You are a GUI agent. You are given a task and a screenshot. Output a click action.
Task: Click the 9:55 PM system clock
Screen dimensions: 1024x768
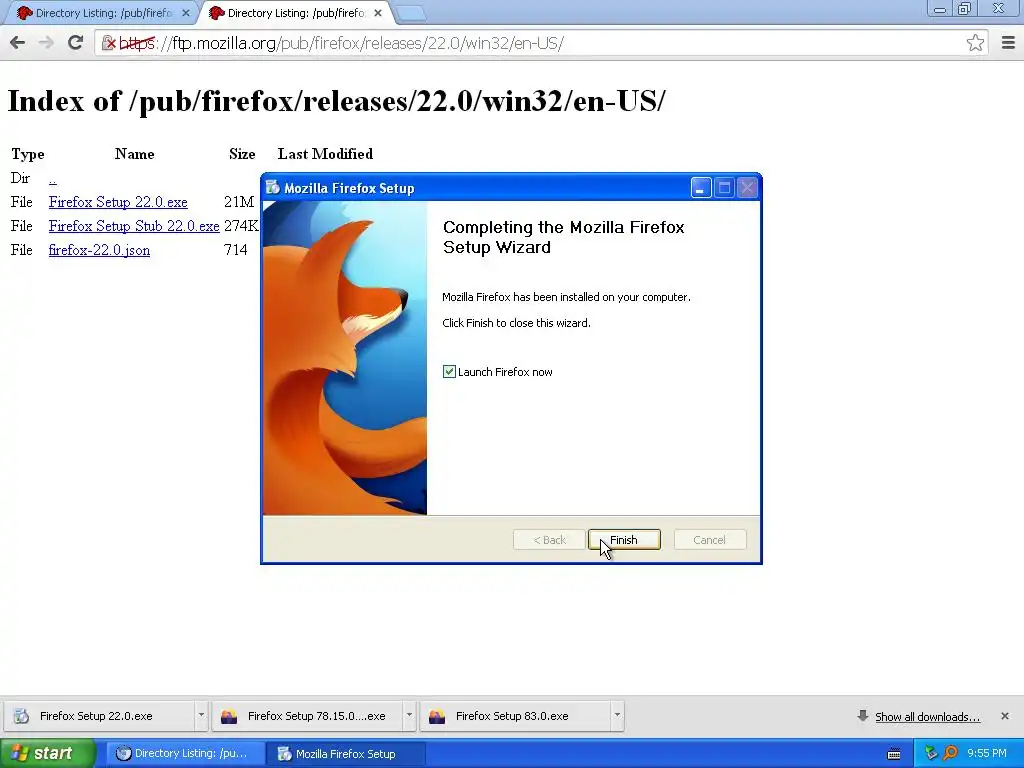pos(987,754)
